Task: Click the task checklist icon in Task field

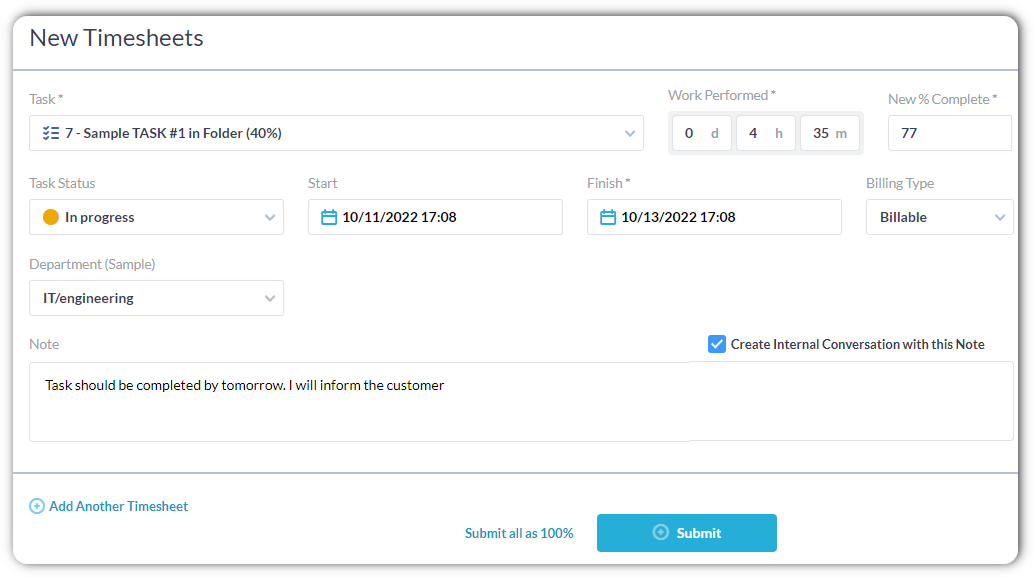Action: pyautogui.click(x=52, y=133)
